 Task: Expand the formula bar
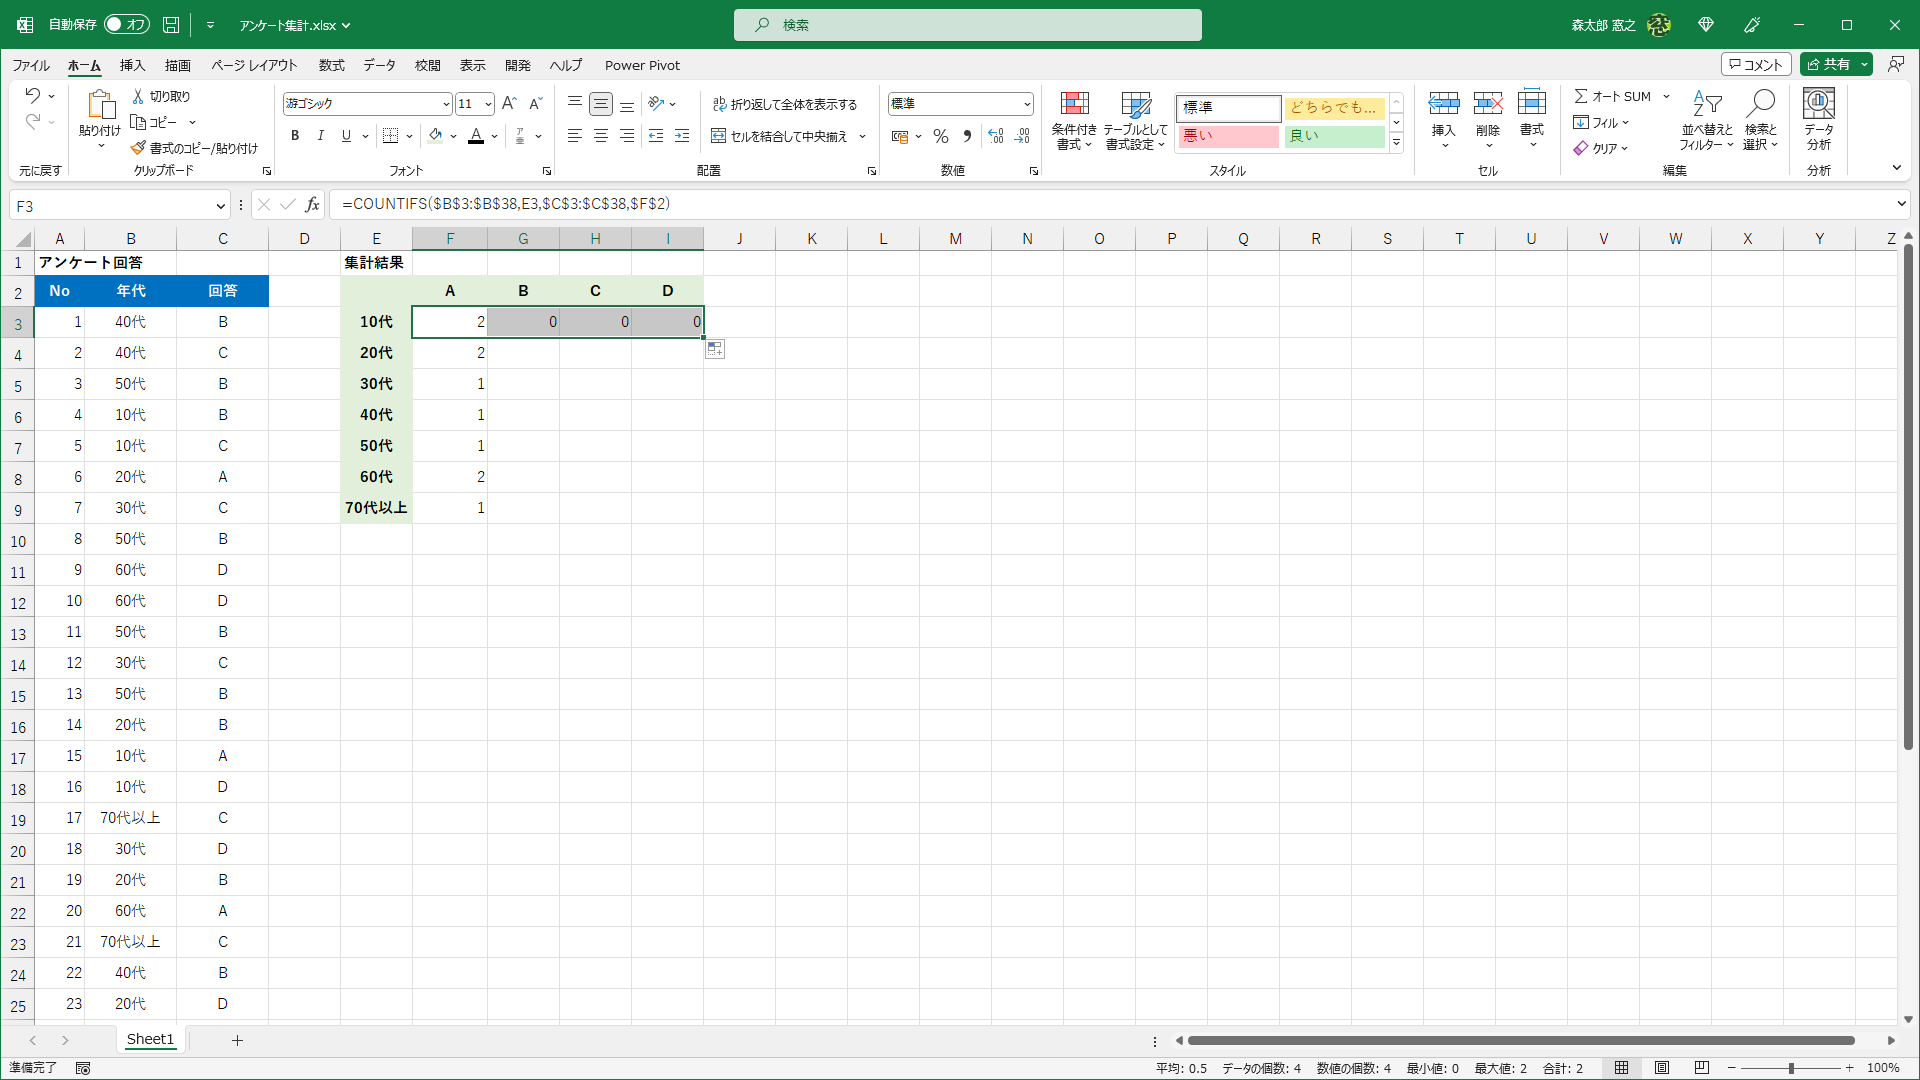click(1900, 204)
